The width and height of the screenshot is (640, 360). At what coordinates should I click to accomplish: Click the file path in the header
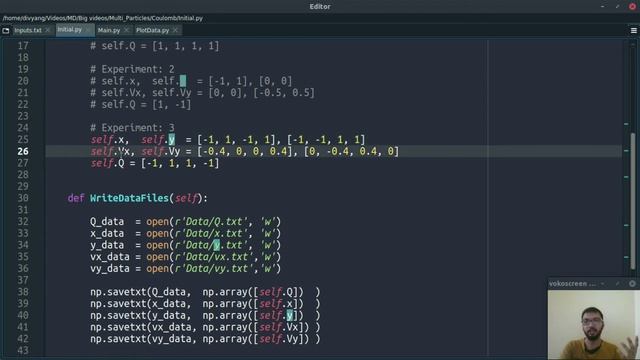(102, 18)
